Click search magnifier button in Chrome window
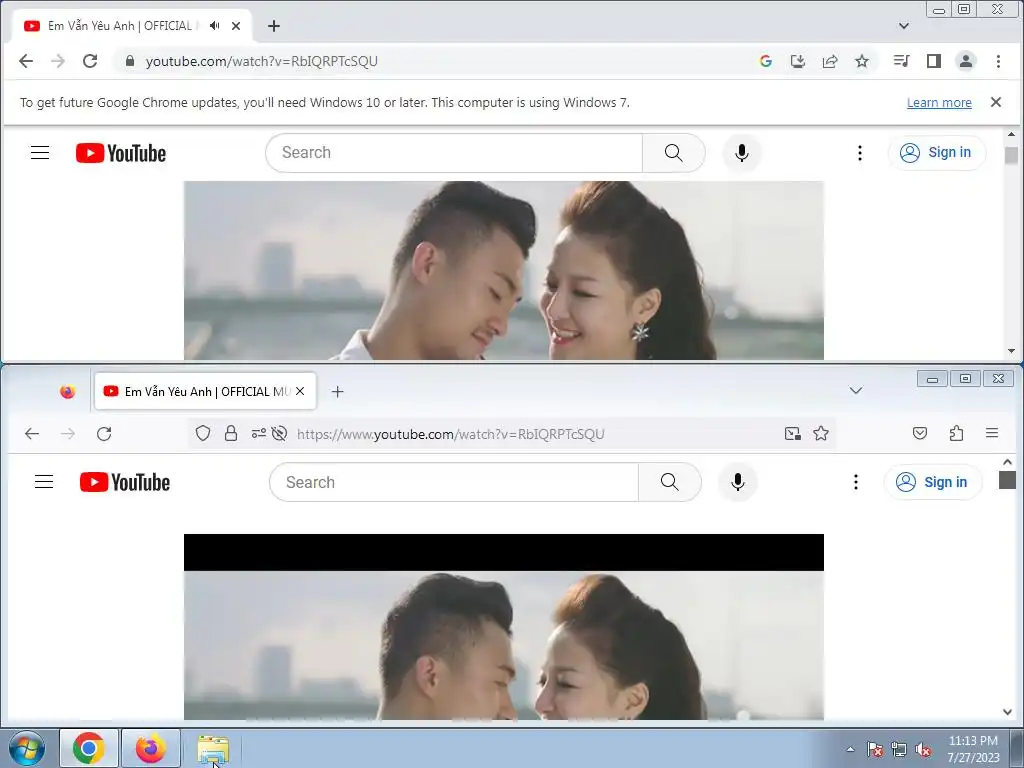Screen dimensions: 1024x768 (673, 153)
